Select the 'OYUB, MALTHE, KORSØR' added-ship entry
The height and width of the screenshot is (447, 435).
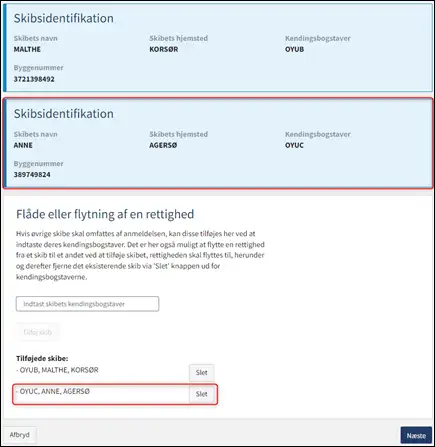[x=57, y=370]
